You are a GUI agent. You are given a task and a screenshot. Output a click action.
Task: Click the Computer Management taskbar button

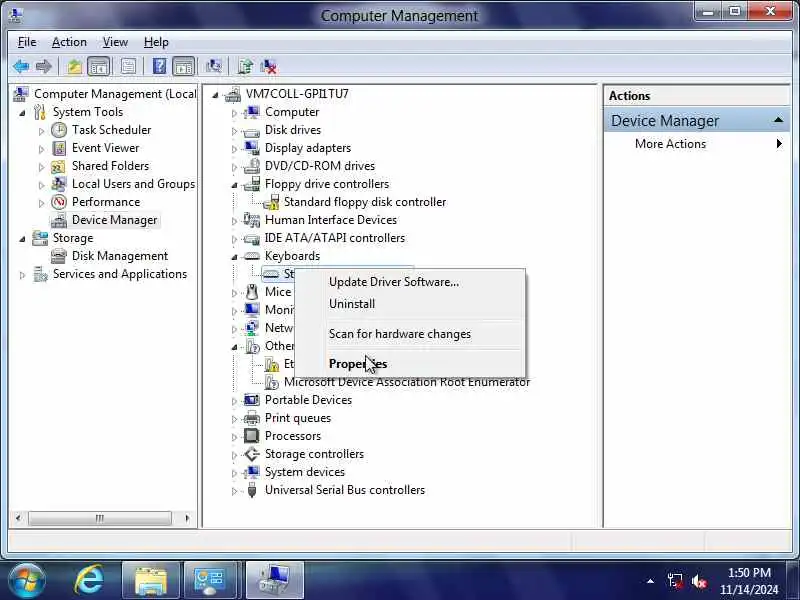tap(275, 581)
